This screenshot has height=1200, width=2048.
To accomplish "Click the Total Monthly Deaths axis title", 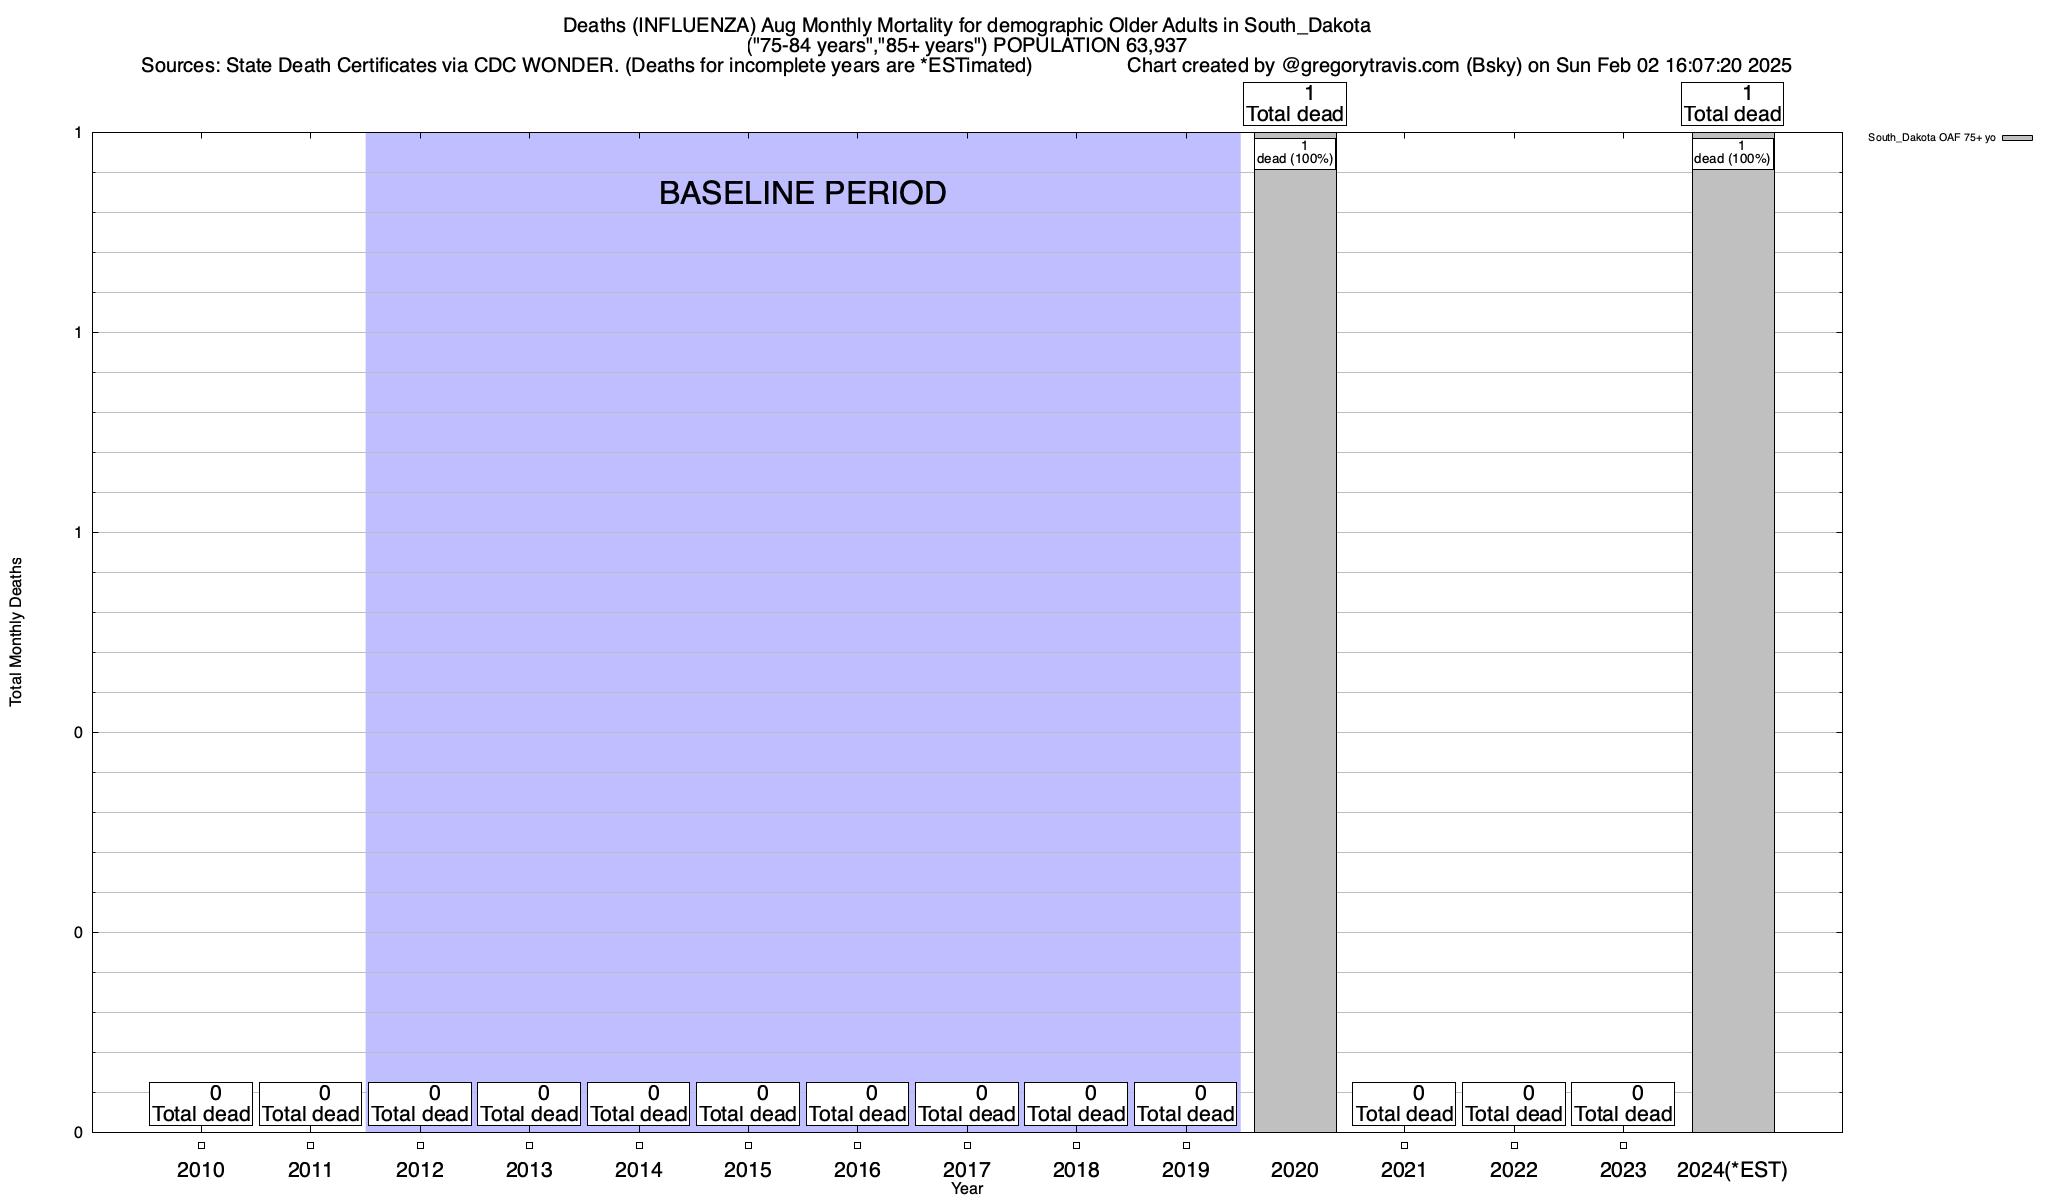I will point(16,632).
